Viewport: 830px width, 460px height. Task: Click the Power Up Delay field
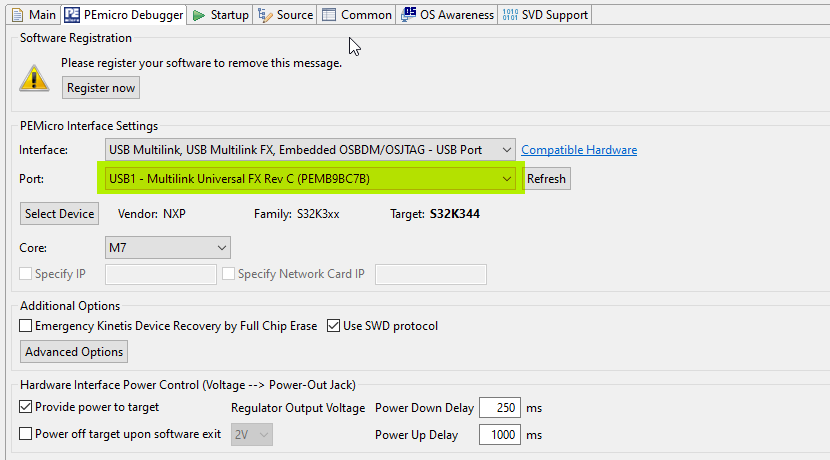point(500,435)
